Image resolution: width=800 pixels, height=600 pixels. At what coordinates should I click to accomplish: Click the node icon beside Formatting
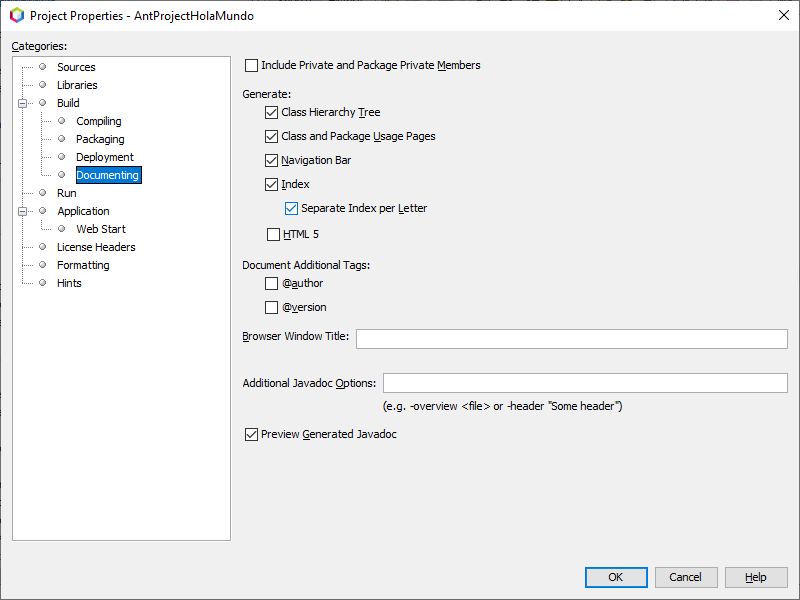point(42,265)
